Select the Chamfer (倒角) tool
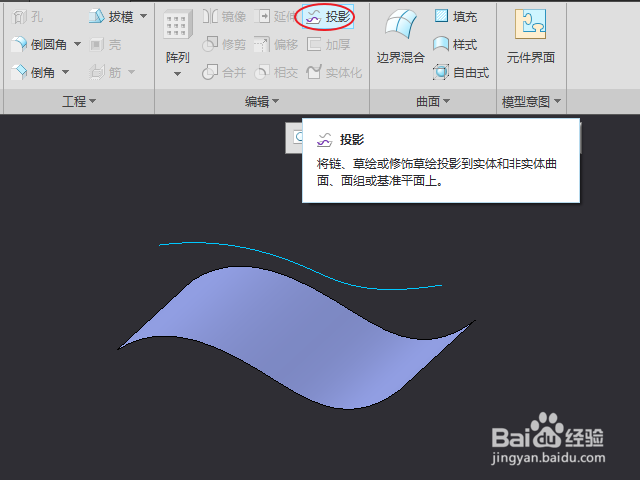 (x=33, y=73)
